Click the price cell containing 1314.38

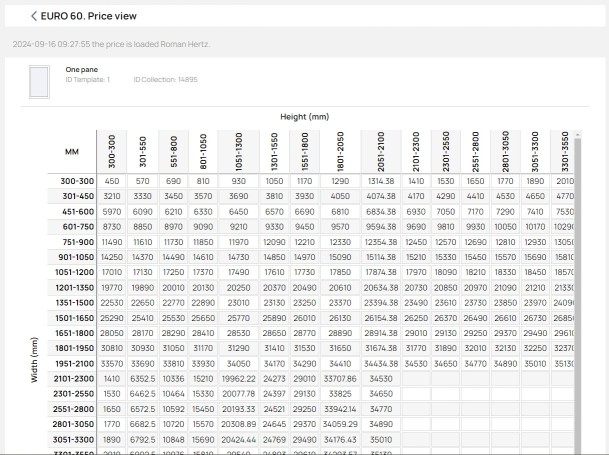pyautogui.click(x=381, y=181)
